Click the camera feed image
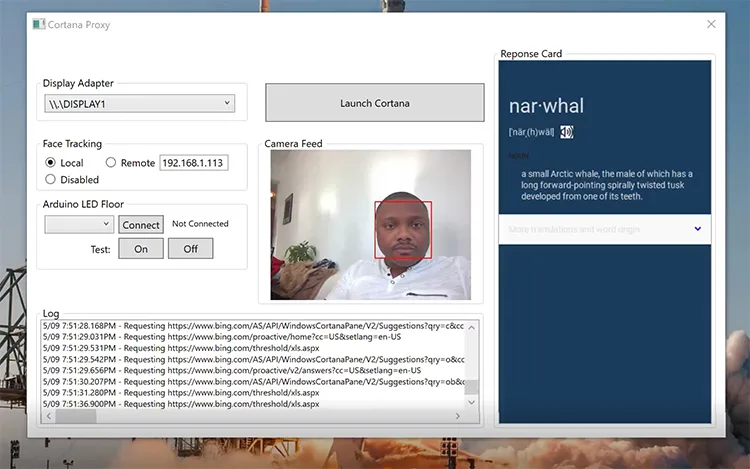Viewport: 750px width, 469px height. coord(371,225)
